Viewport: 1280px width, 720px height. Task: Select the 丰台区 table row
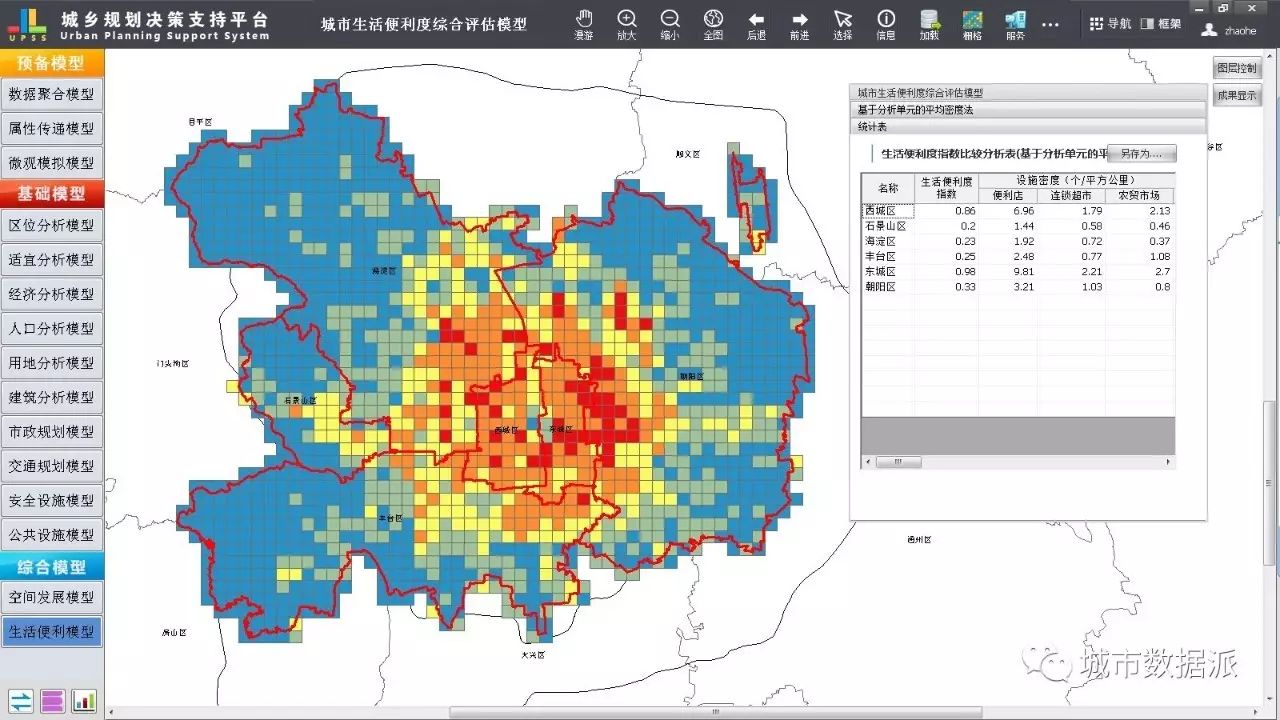[x=1018, y=256]
